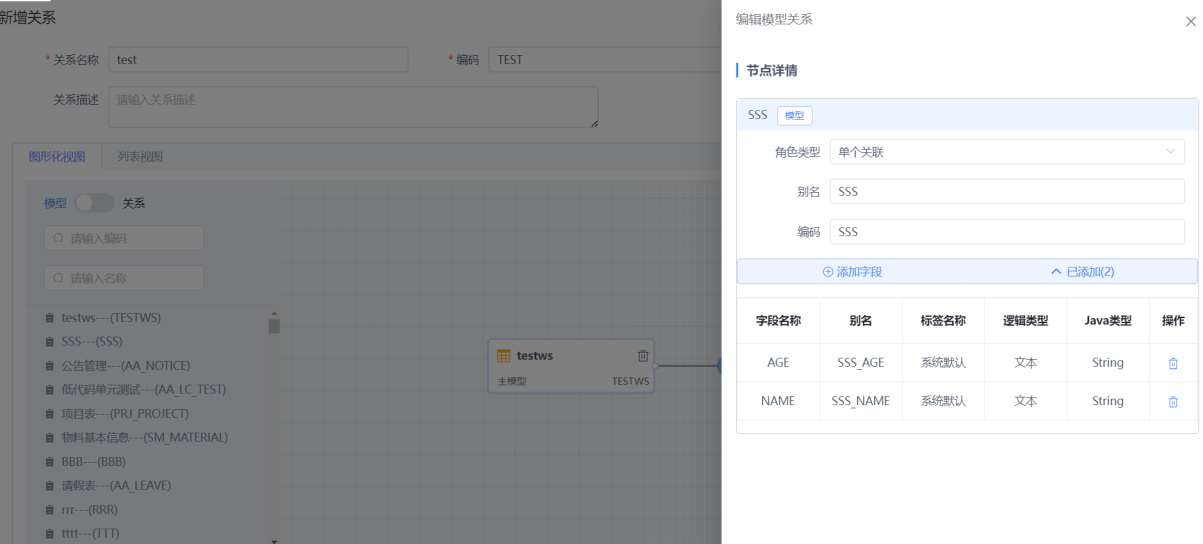The image size is (1203, 544).
Task: Click the 逻辑类型 column header
Action: (1026, 321)
